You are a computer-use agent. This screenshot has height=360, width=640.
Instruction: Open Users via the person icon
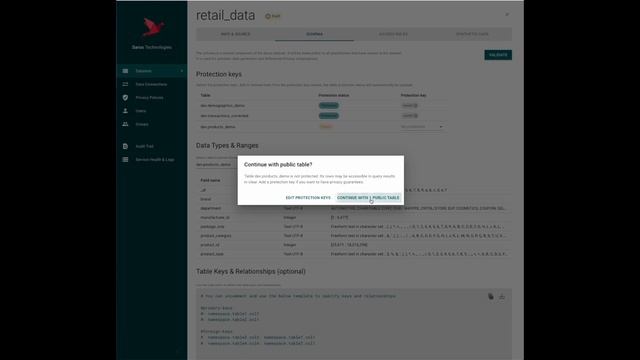(125, 111)
